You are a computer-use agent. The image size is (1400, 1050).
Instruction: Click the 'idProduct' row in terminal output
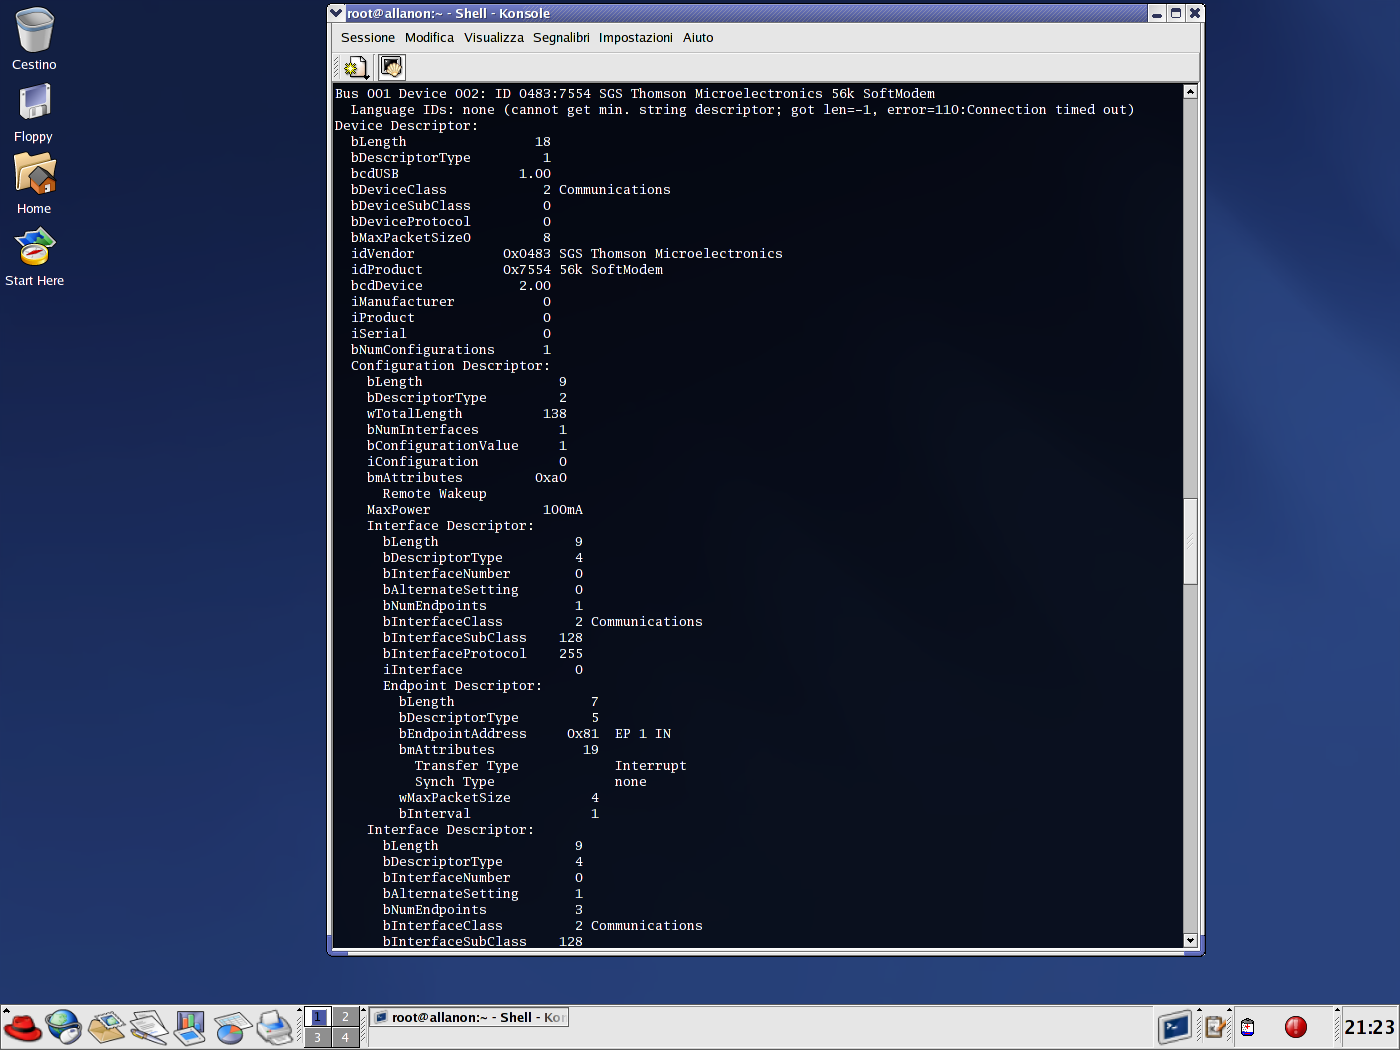click(x=507, y=270)
